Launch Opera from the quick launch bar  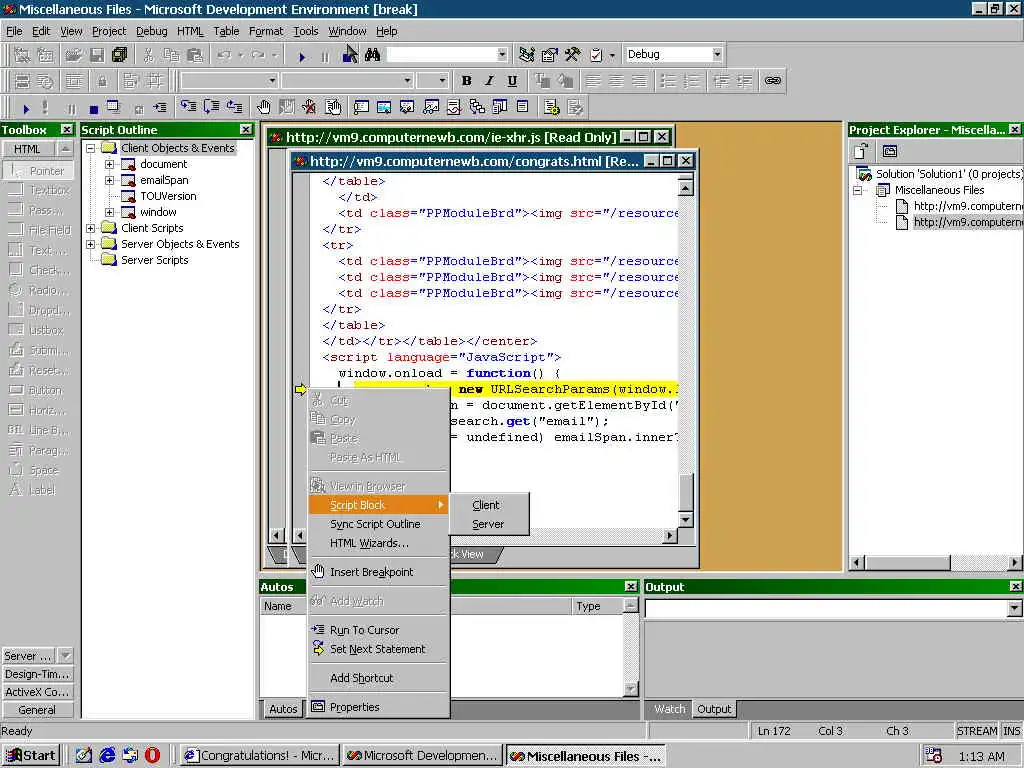click(x=152, y=755)
